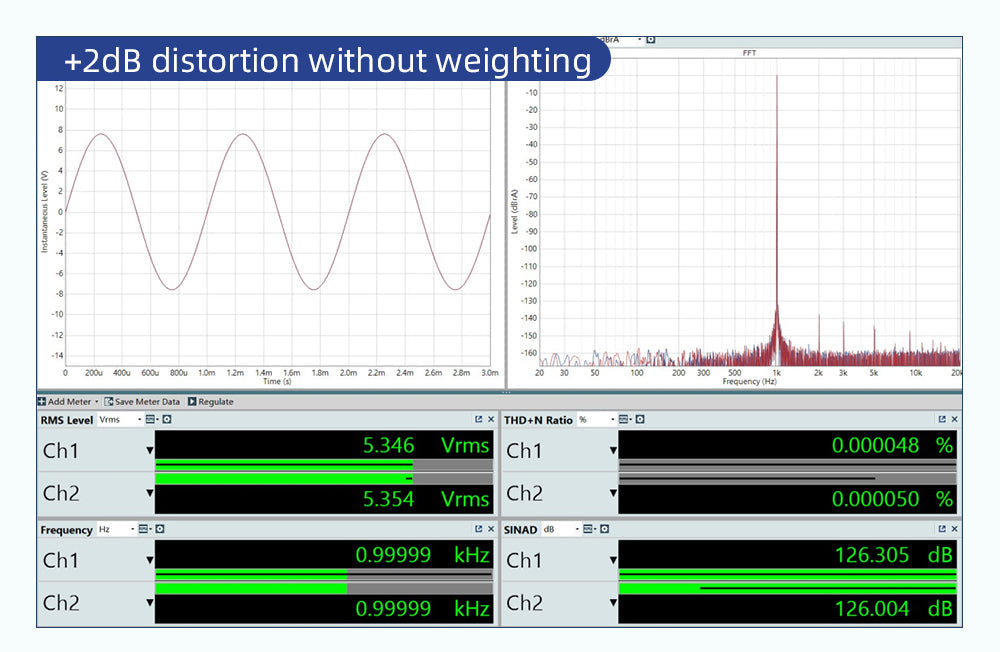Expand the SINAD Ch2 channel arrow
The height and width of the screenshot is (652, 1000).
tap(613, 603)
